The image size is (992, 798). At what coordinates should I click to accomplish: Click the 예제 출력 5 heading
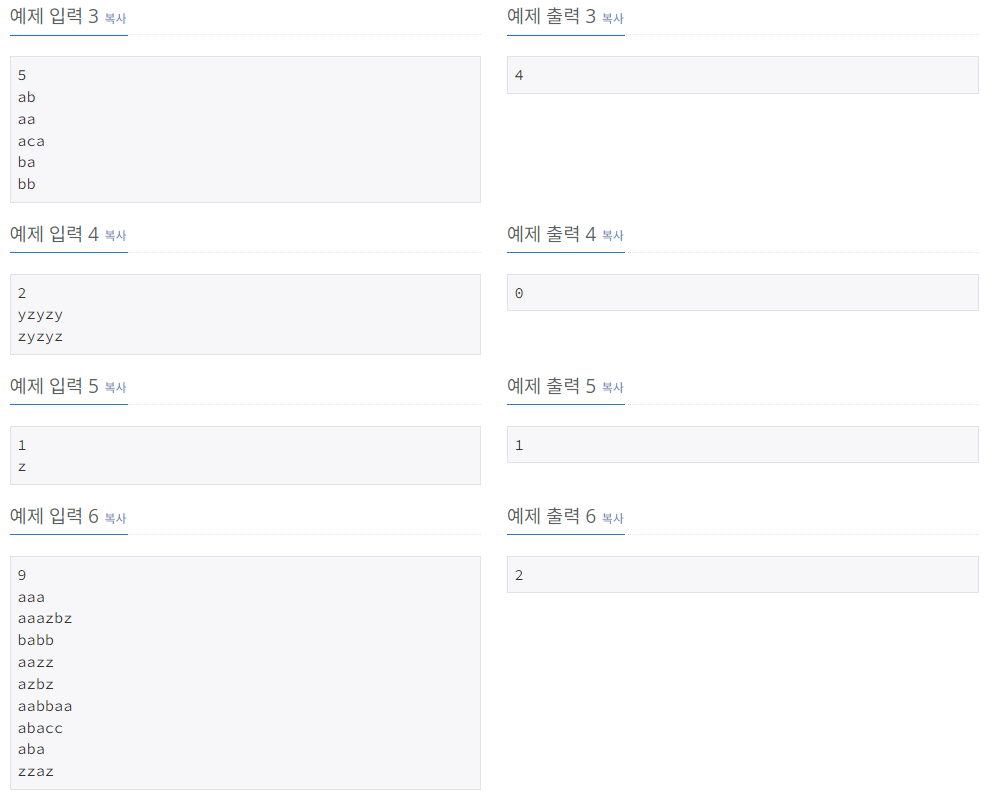552,386
